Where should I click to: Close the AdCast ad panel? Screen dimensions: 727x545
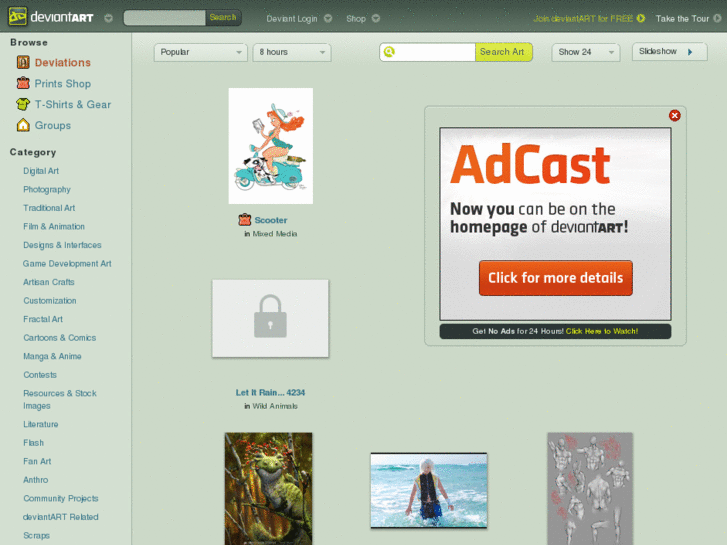[675, 115]
